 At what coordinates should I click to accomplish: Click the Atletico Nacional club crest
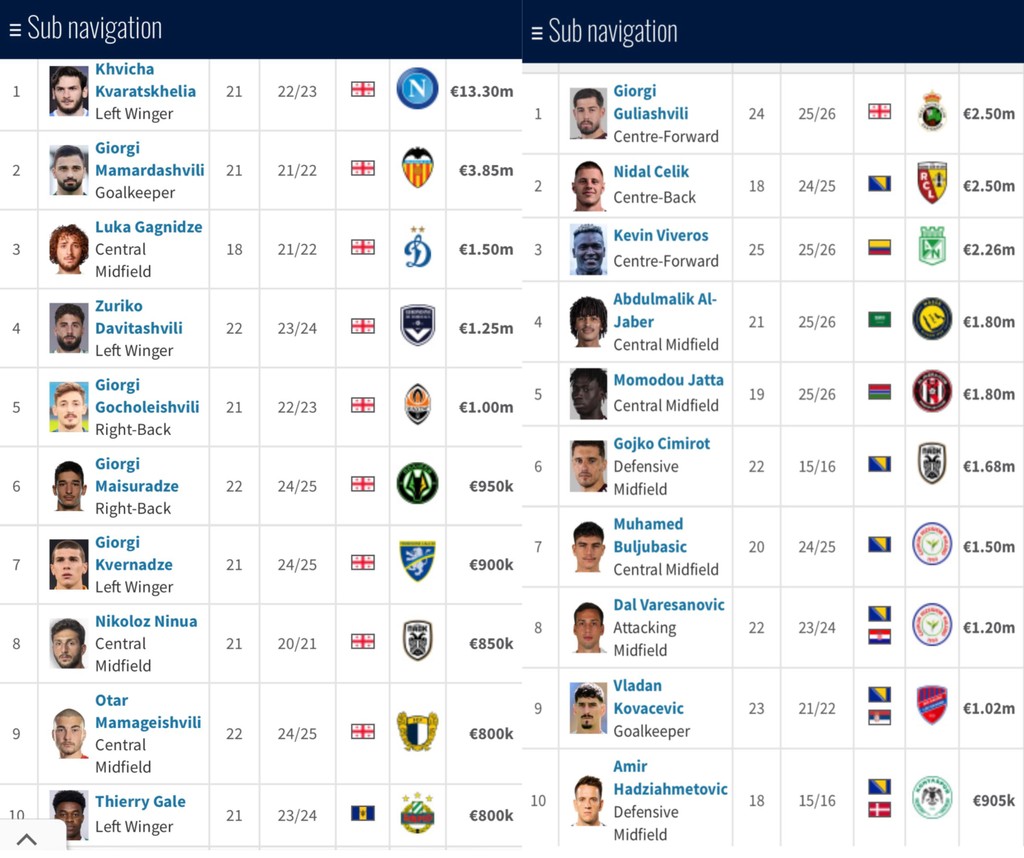click(932, 247)
